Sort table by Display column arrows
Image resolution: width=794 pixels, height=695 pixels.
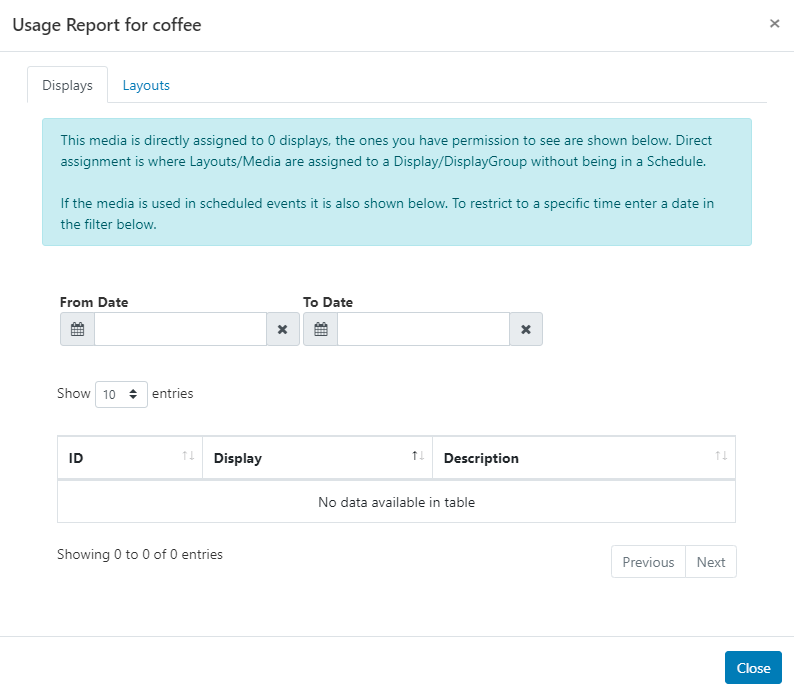418,457
